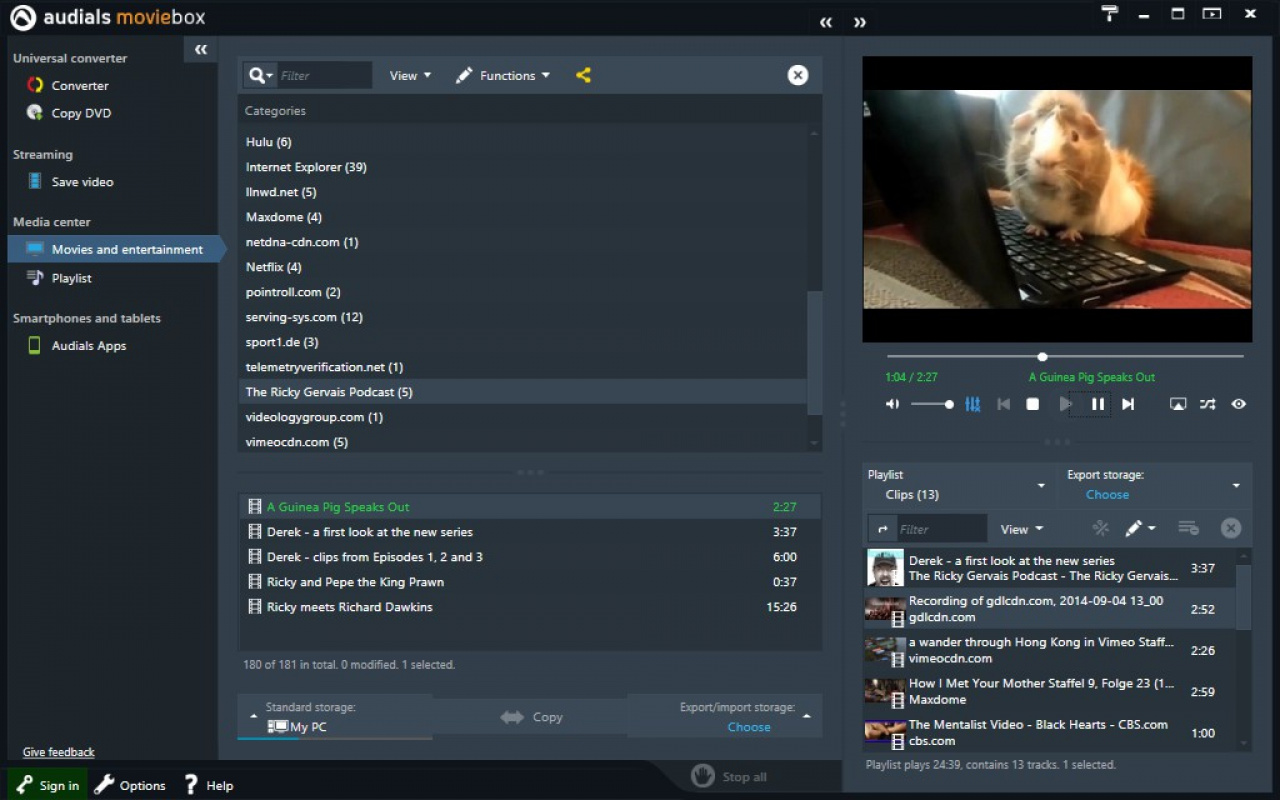The width and height of the screenshot is (1280, 800).
Task: Select Netflix (4) category in list
Action: 273,267
